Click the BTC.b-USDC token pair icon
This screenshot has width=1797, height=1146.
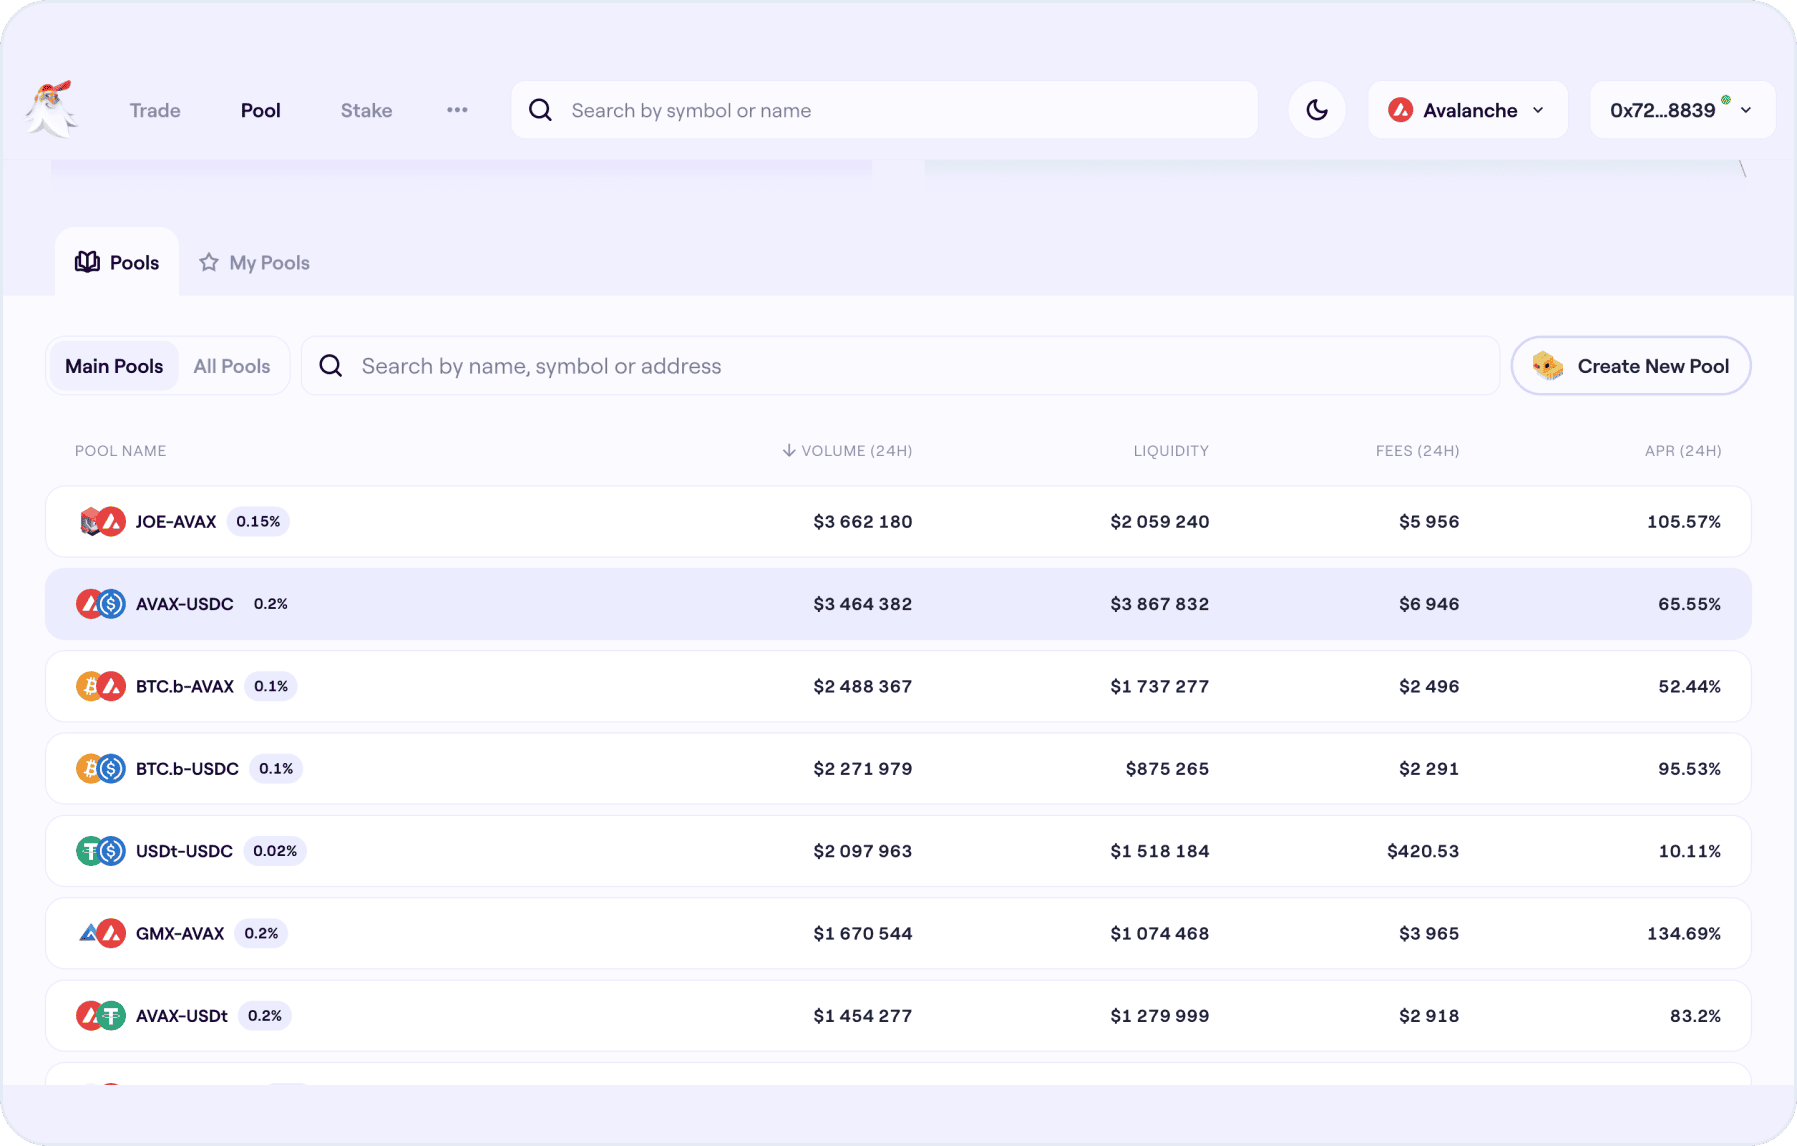tap(101, 768)
